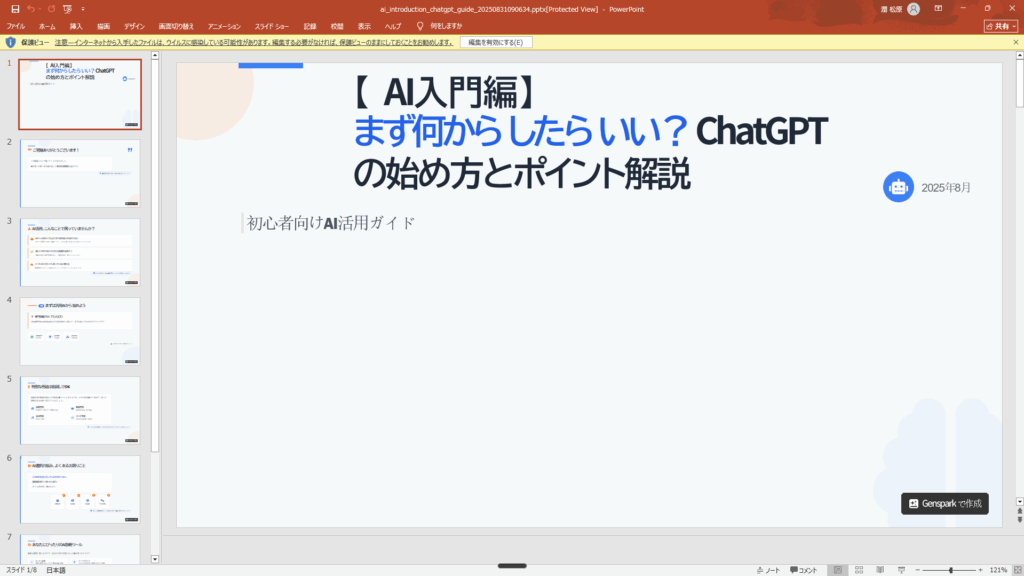
Task: Click the スライド 1/8 status indicator
Action: point(22,570)
